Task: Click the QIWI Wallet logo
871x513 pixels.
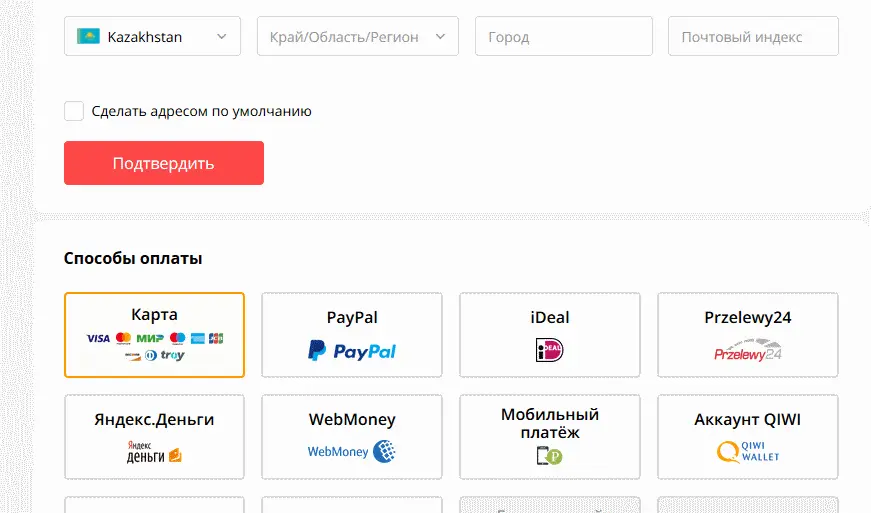Action: click(748, 452)
